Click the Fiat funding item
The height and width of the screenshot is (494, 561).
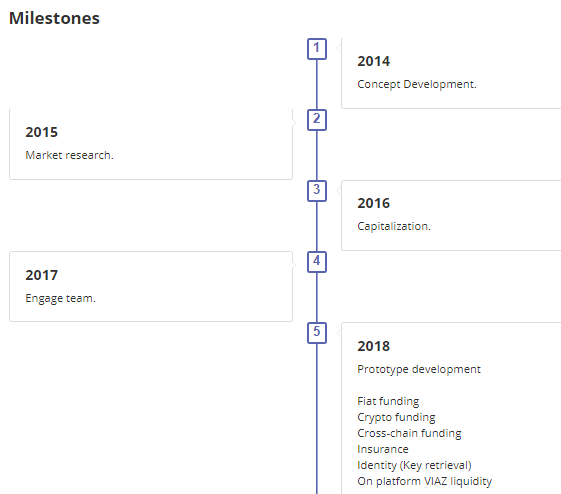pyautogui.click(x=388, y=401)
